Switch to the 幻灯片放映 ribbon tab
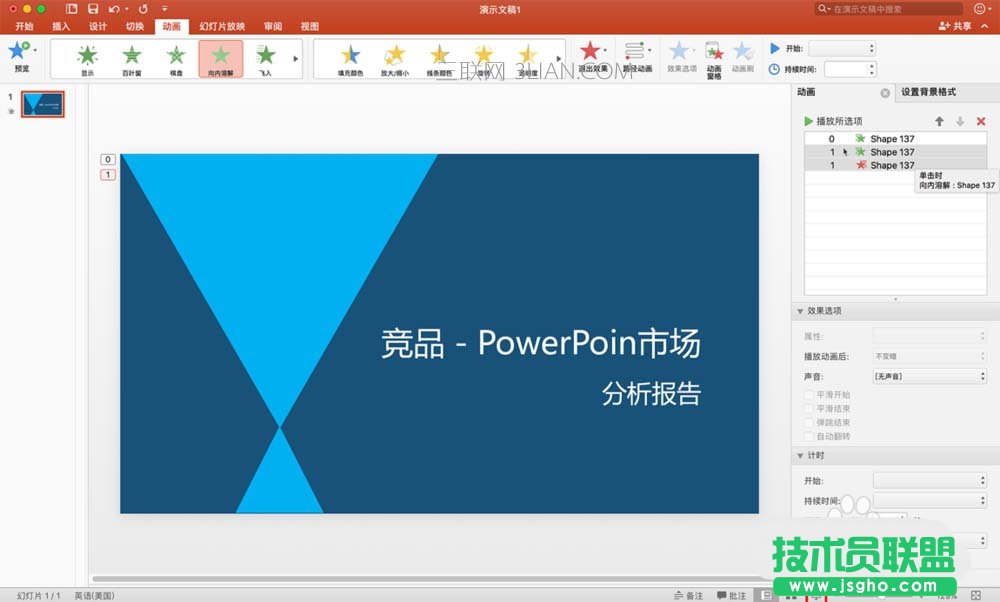 tap(222, 26)
